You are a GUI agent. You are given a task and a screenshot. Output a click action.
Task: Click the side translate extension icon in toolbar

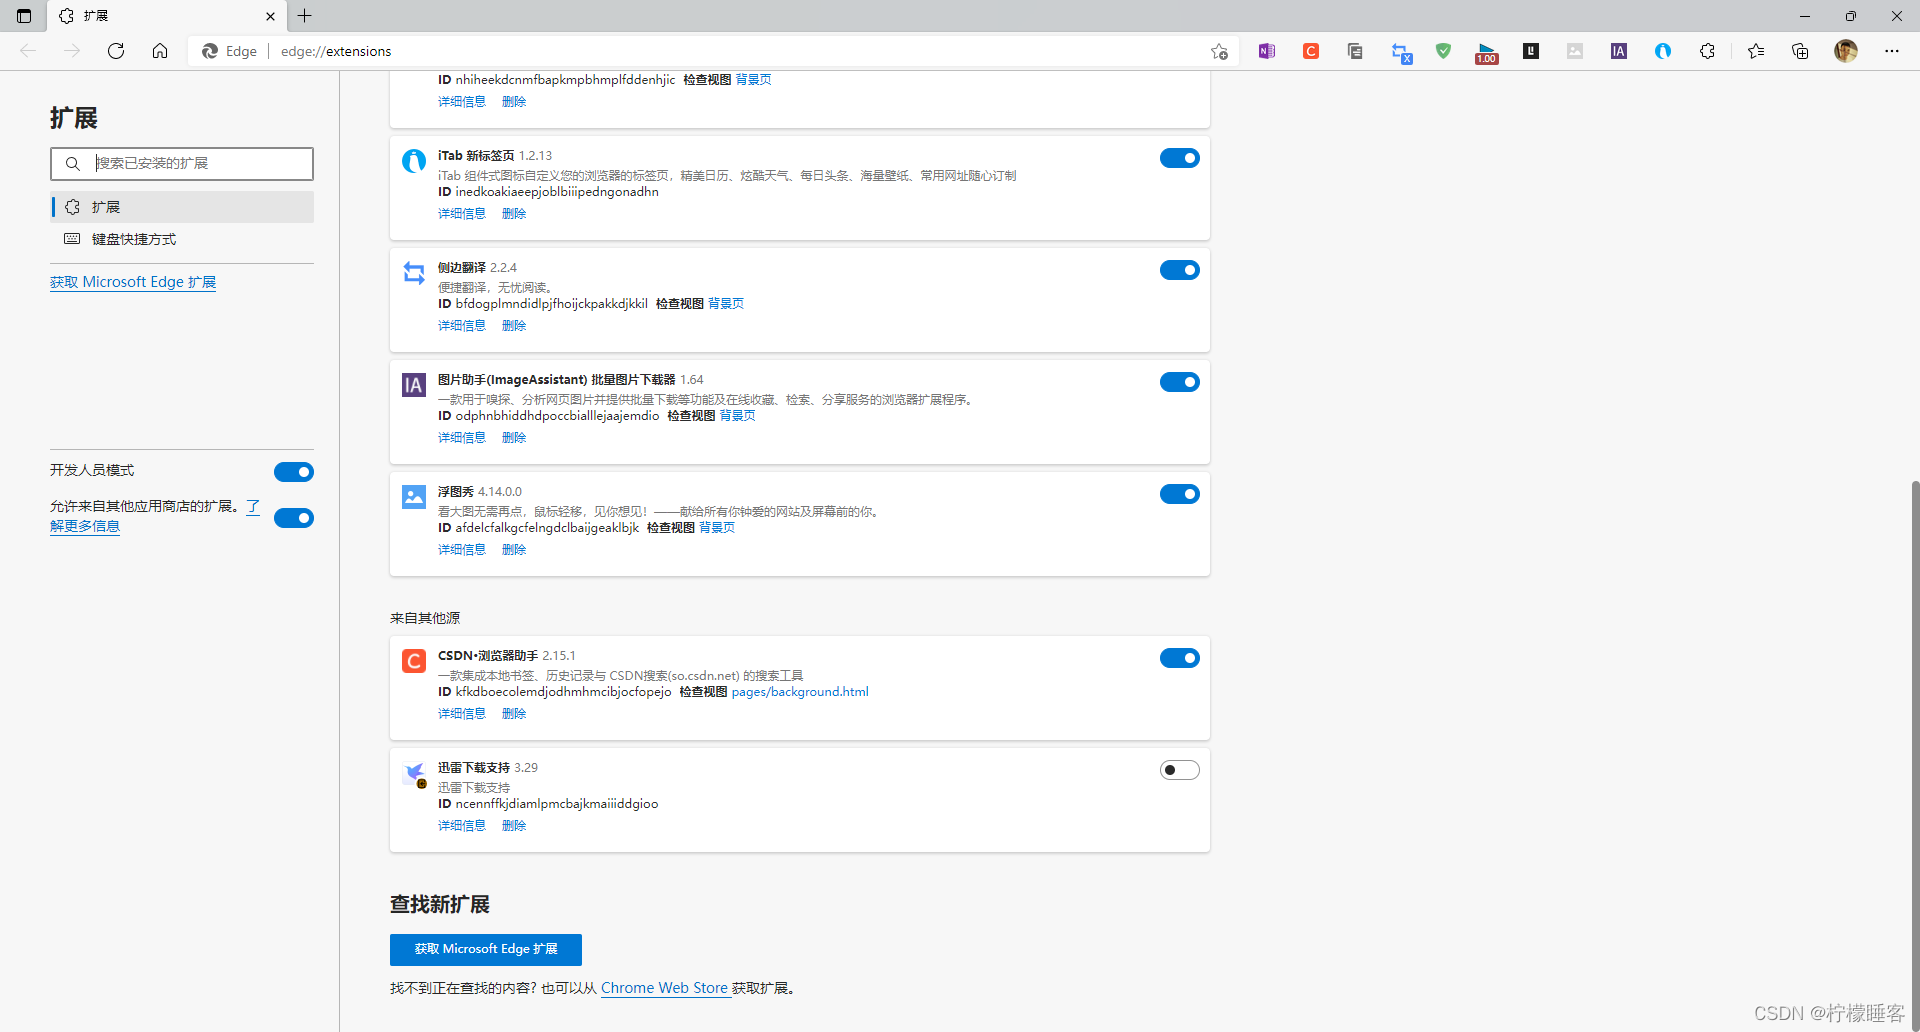(1401, 52)
